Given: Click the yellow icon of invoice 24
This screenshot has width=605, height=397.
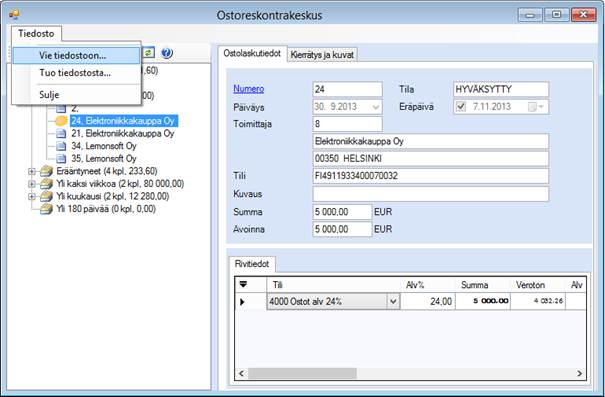Looking at the screenshot, I should click(61, 121).
